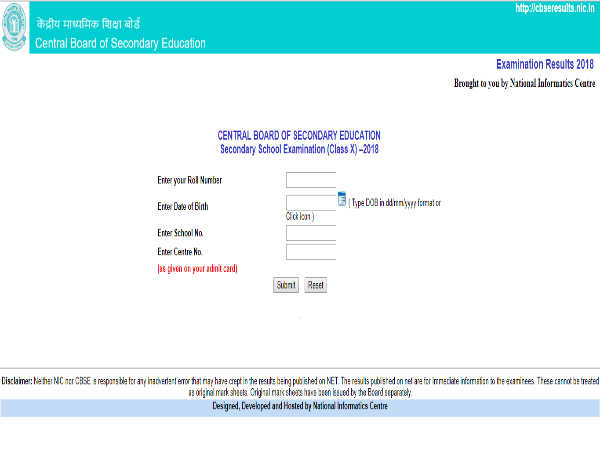The width and height of the screenshot is (600, 450).
Task: Click the 'Enter Date of Birth' label
Action: click(183, 206)
